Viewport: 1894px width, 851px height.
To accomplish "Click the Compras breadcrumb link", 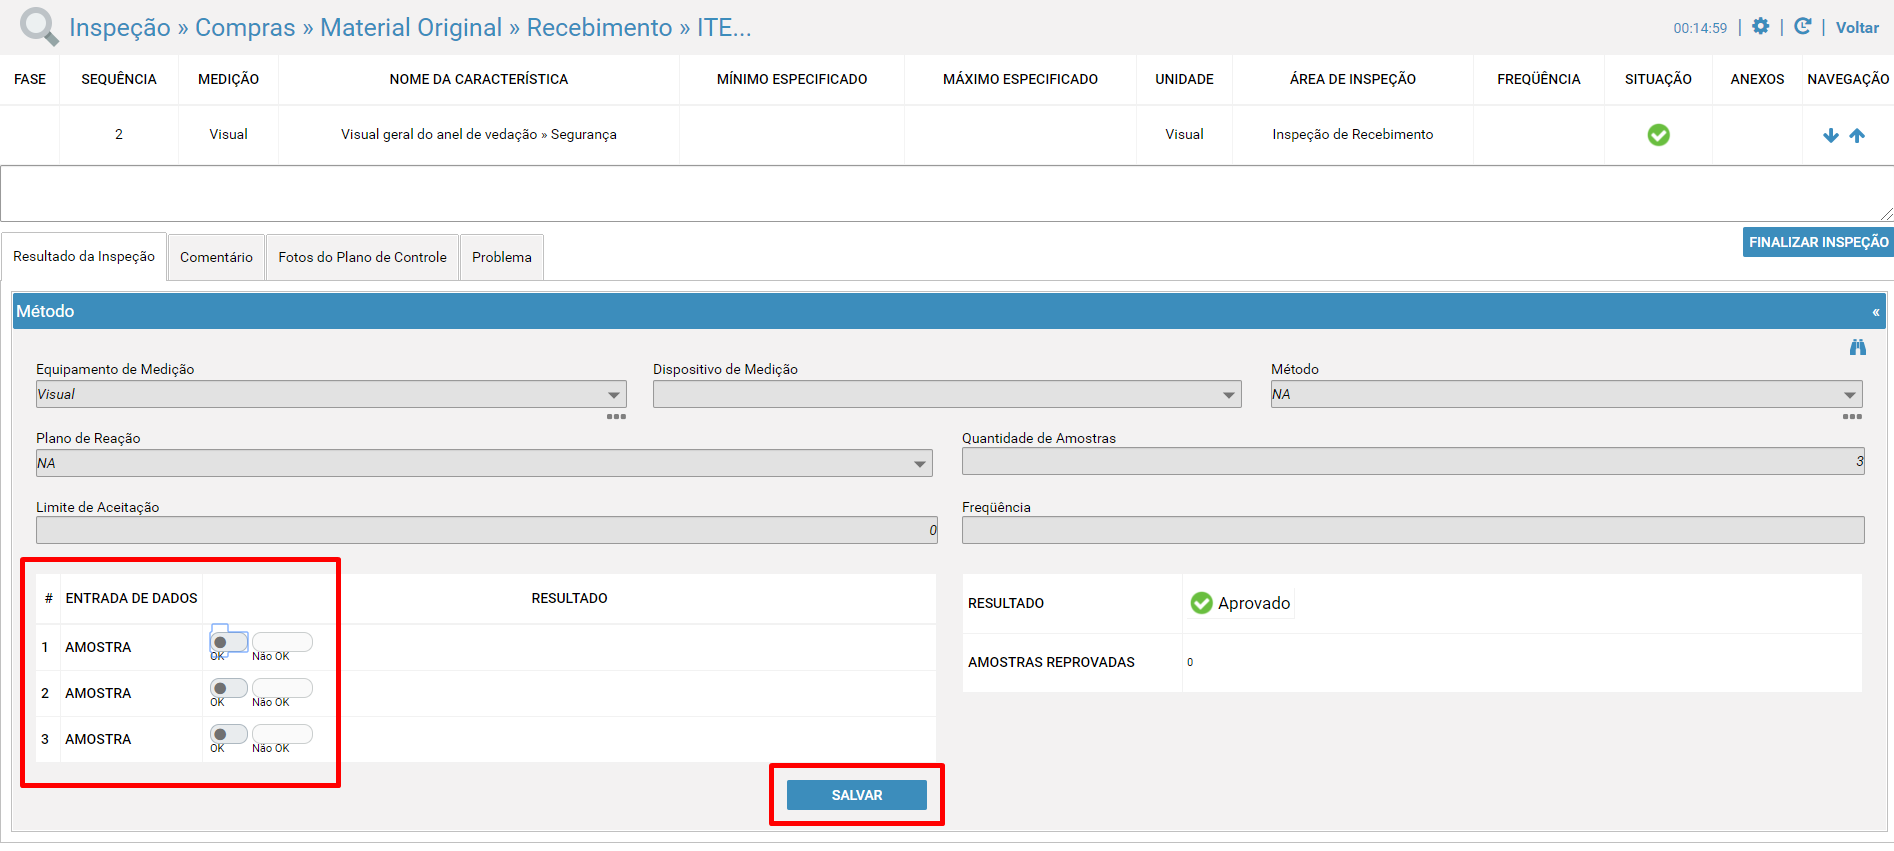I will click(x=245, y=27).
